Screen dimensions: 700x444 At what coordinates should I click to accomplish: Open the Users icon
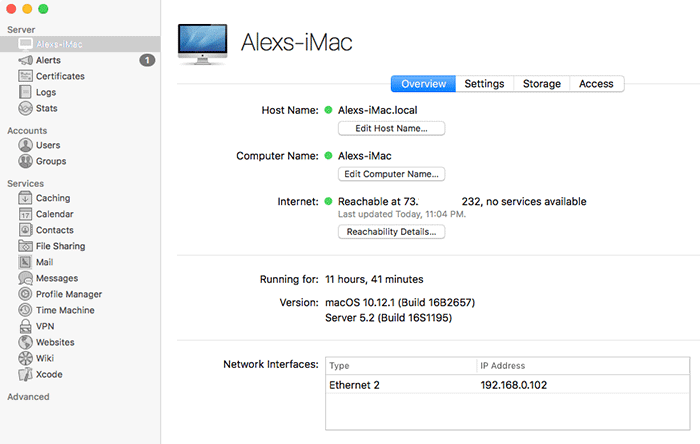coord(25,145)
